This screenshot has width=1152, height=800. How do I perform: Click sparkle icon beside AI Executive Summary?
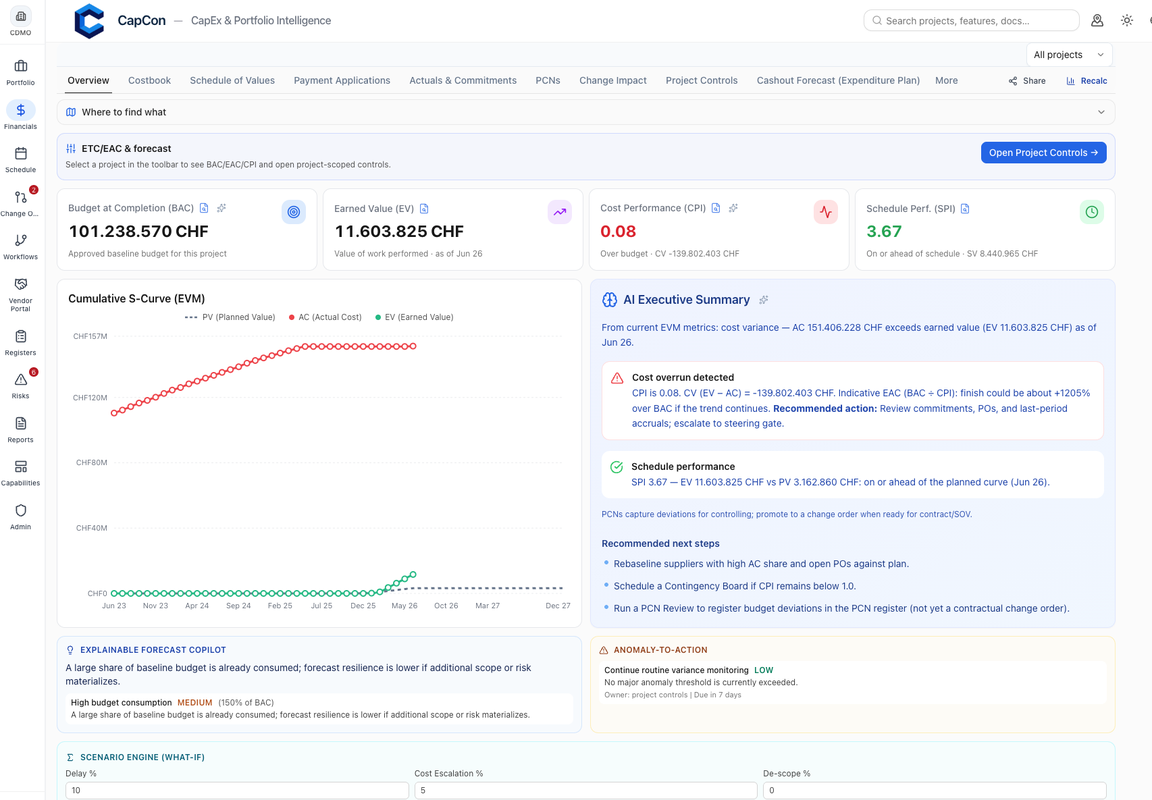pyautogui.click(x=763, y=300)
